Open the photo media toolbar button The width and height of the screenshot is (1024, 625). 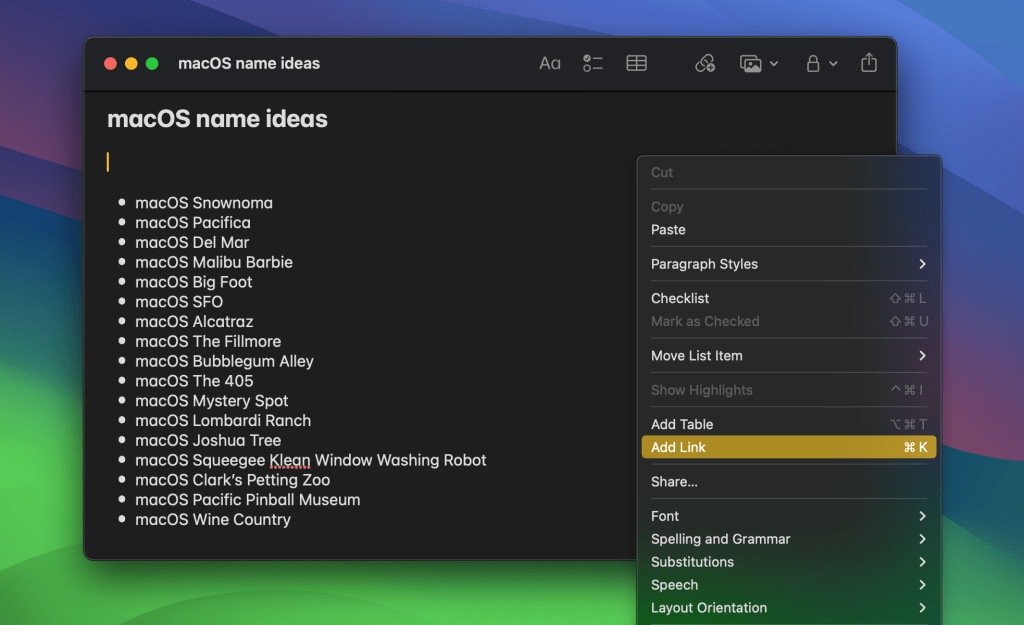coord(751,63)
